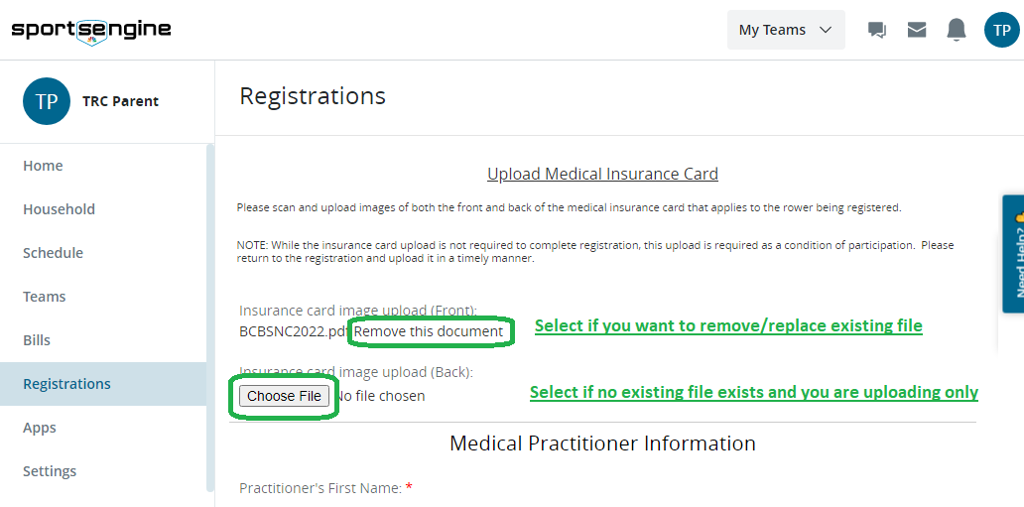This screenshot has height=507, width=1024.
Task: Open the chat messages icon
Action: click(x=877, y=30)
